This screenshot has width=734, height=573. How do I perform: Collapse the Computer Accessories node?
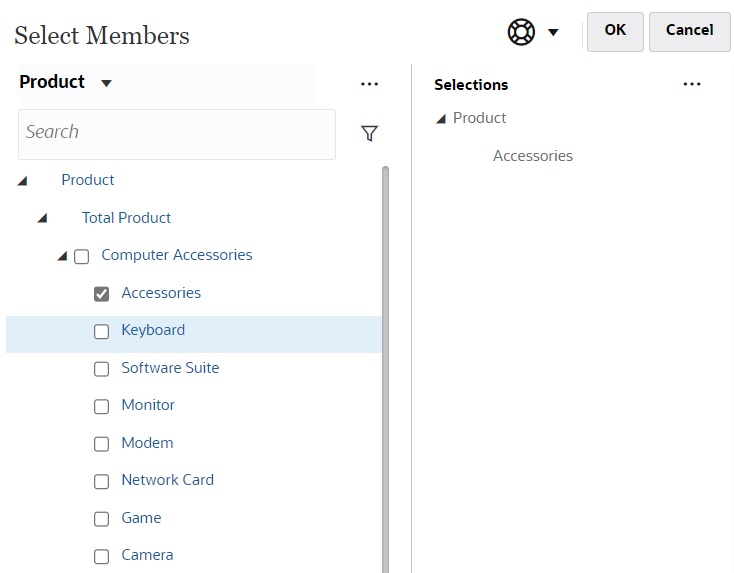pyautogui.click(x=62, y=256)
